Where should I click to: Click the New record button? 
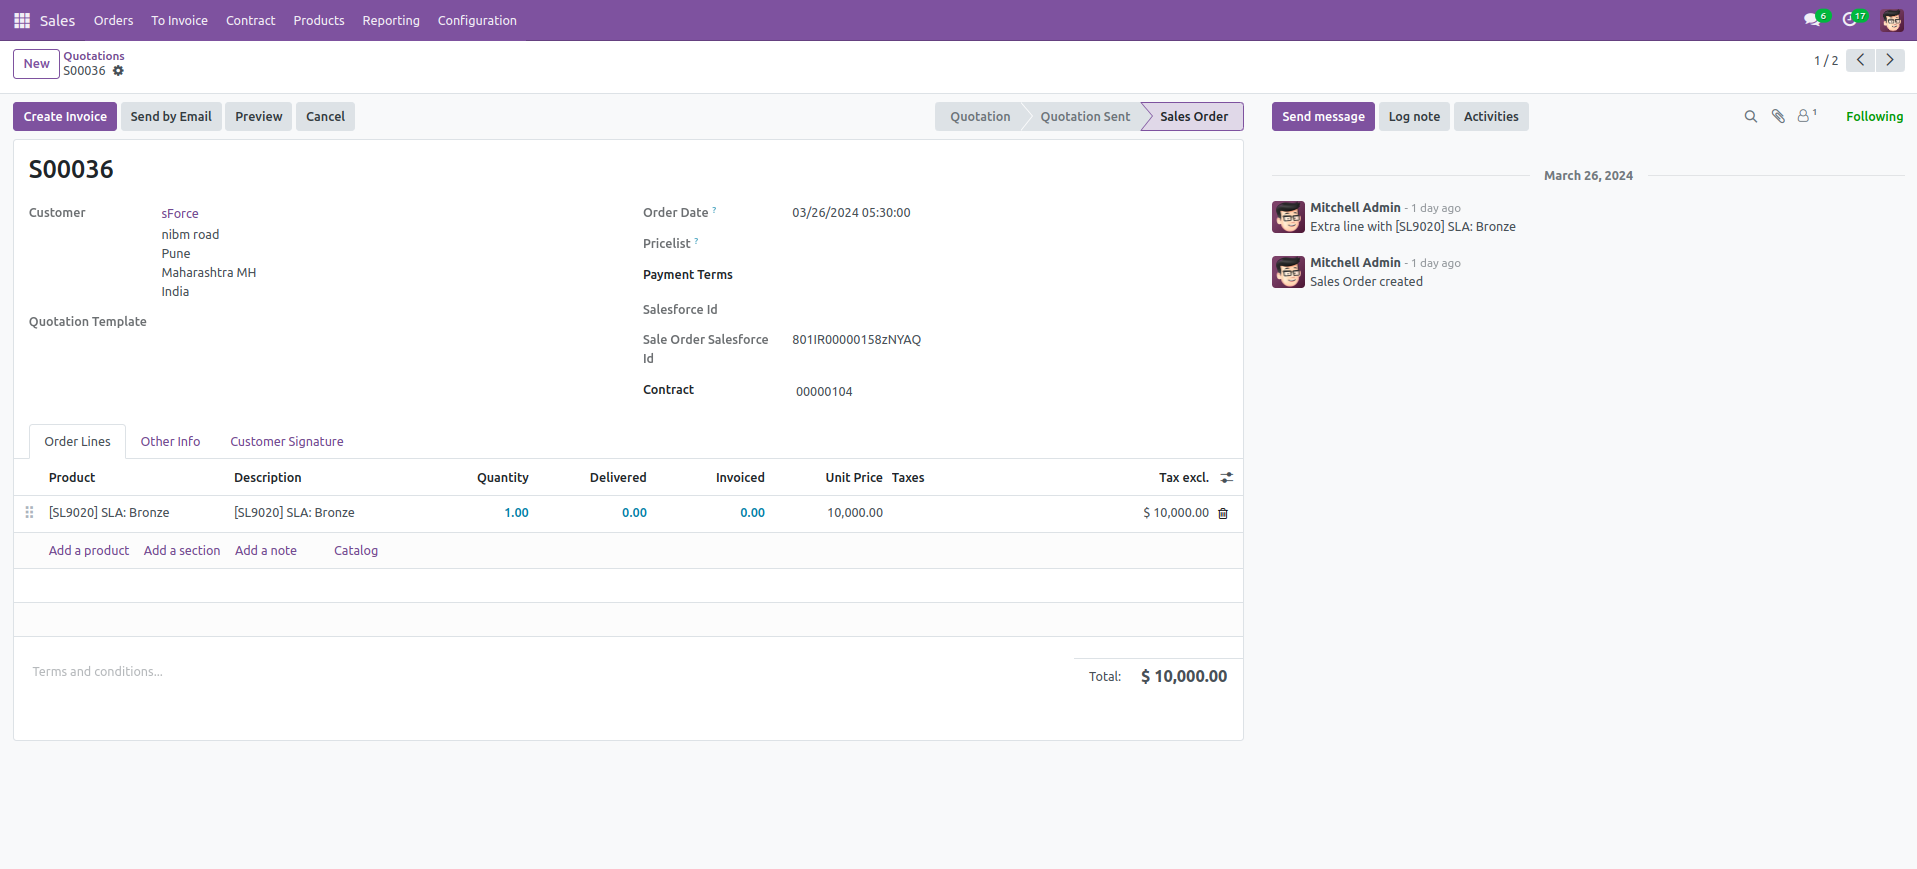pos(36,64)
